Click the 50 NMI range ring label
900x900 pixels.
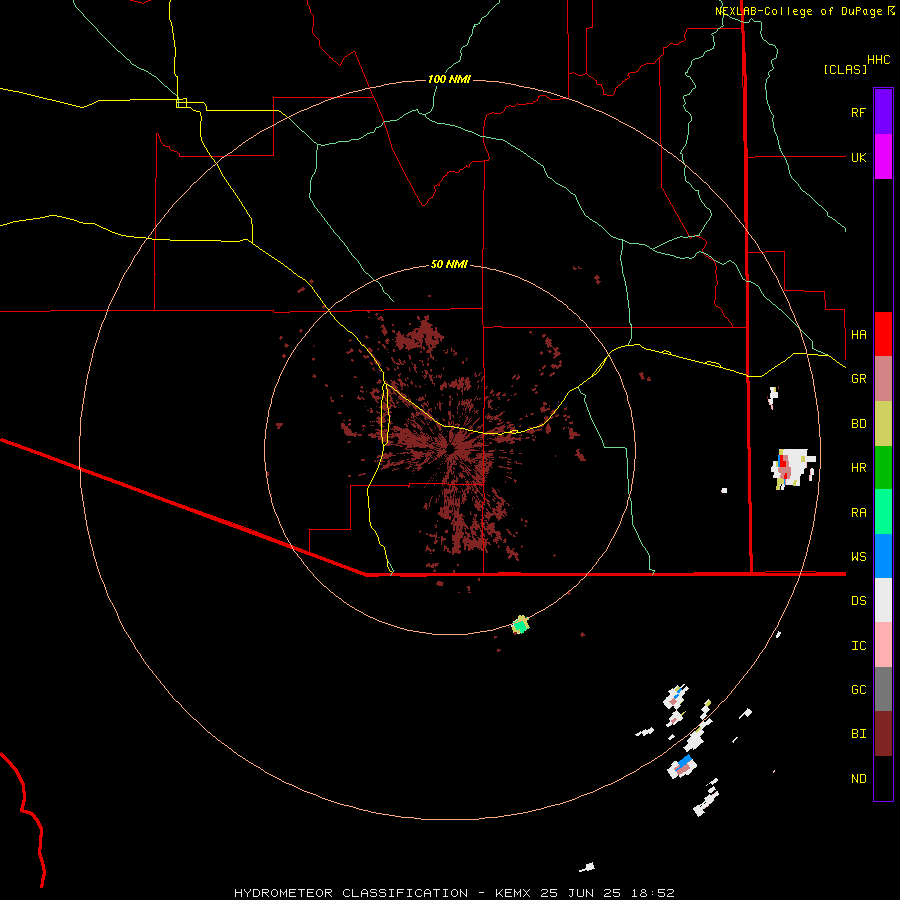[x=449, y=264]
